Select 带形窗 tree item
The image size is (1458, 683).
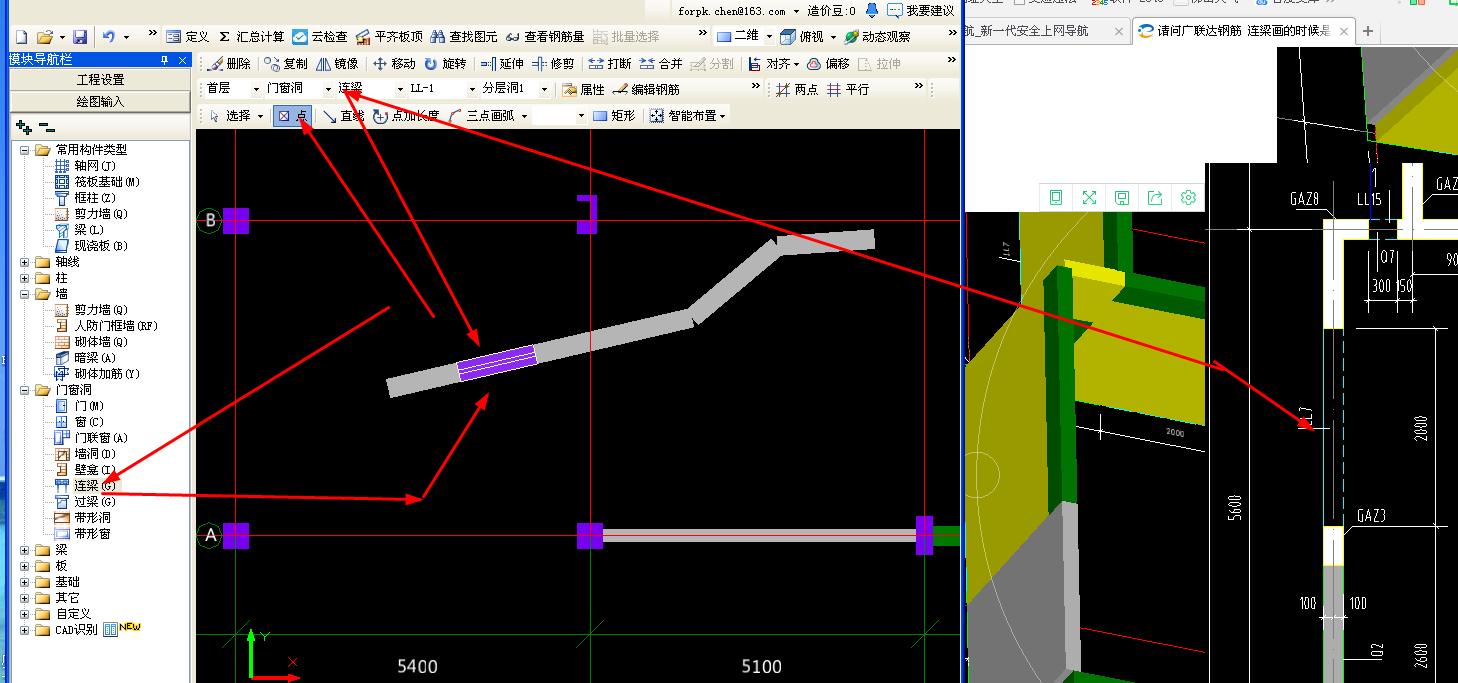click(x=82, y=534)
